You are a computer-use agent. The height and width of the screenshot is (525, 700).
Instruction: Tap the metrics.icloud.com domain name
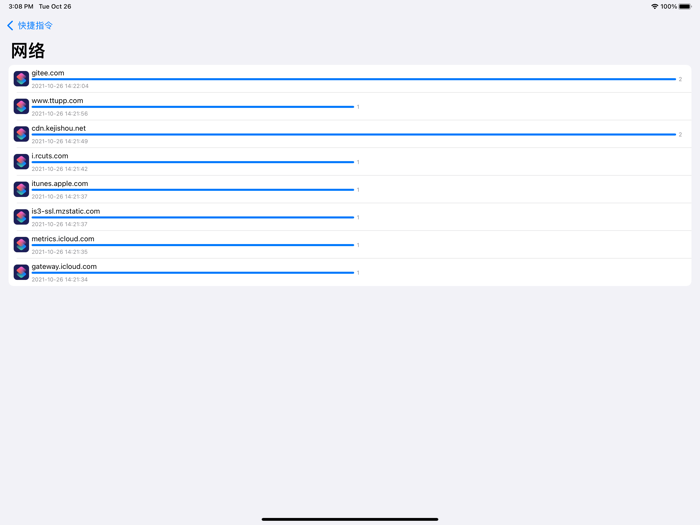(63, 239)
